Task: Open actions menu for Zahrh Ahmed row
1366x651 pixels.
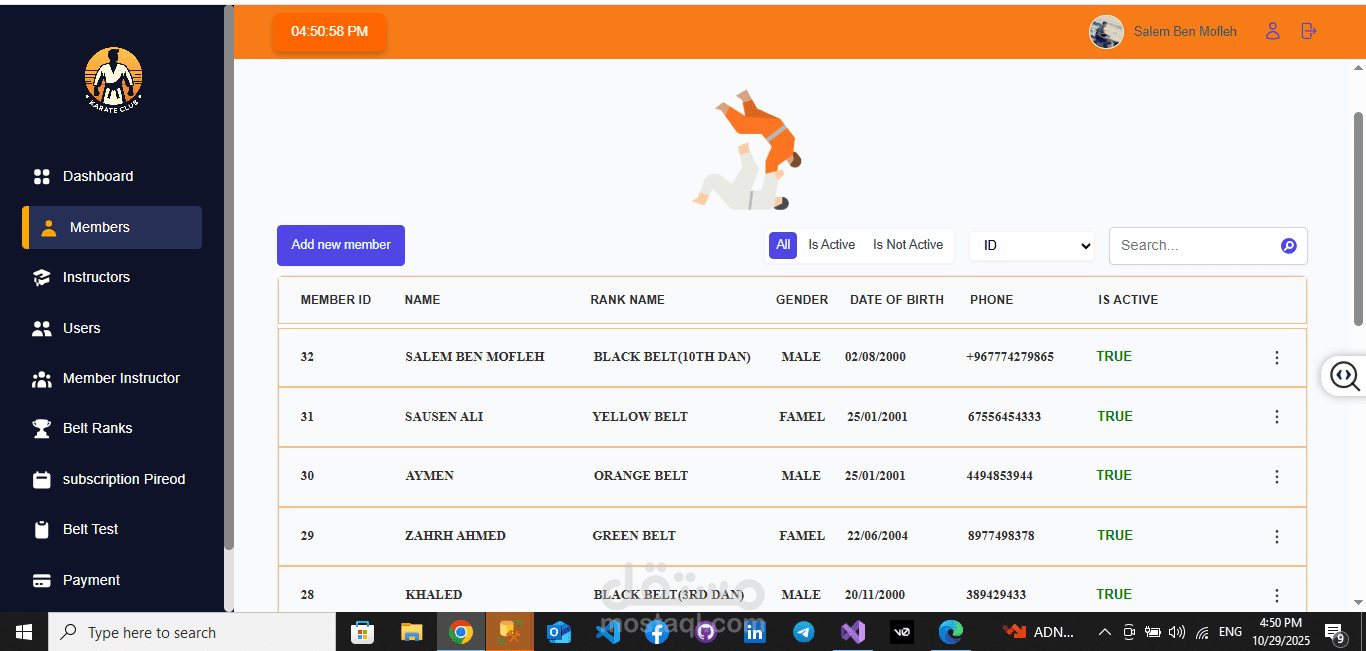Action: (x=1276, y=537)
